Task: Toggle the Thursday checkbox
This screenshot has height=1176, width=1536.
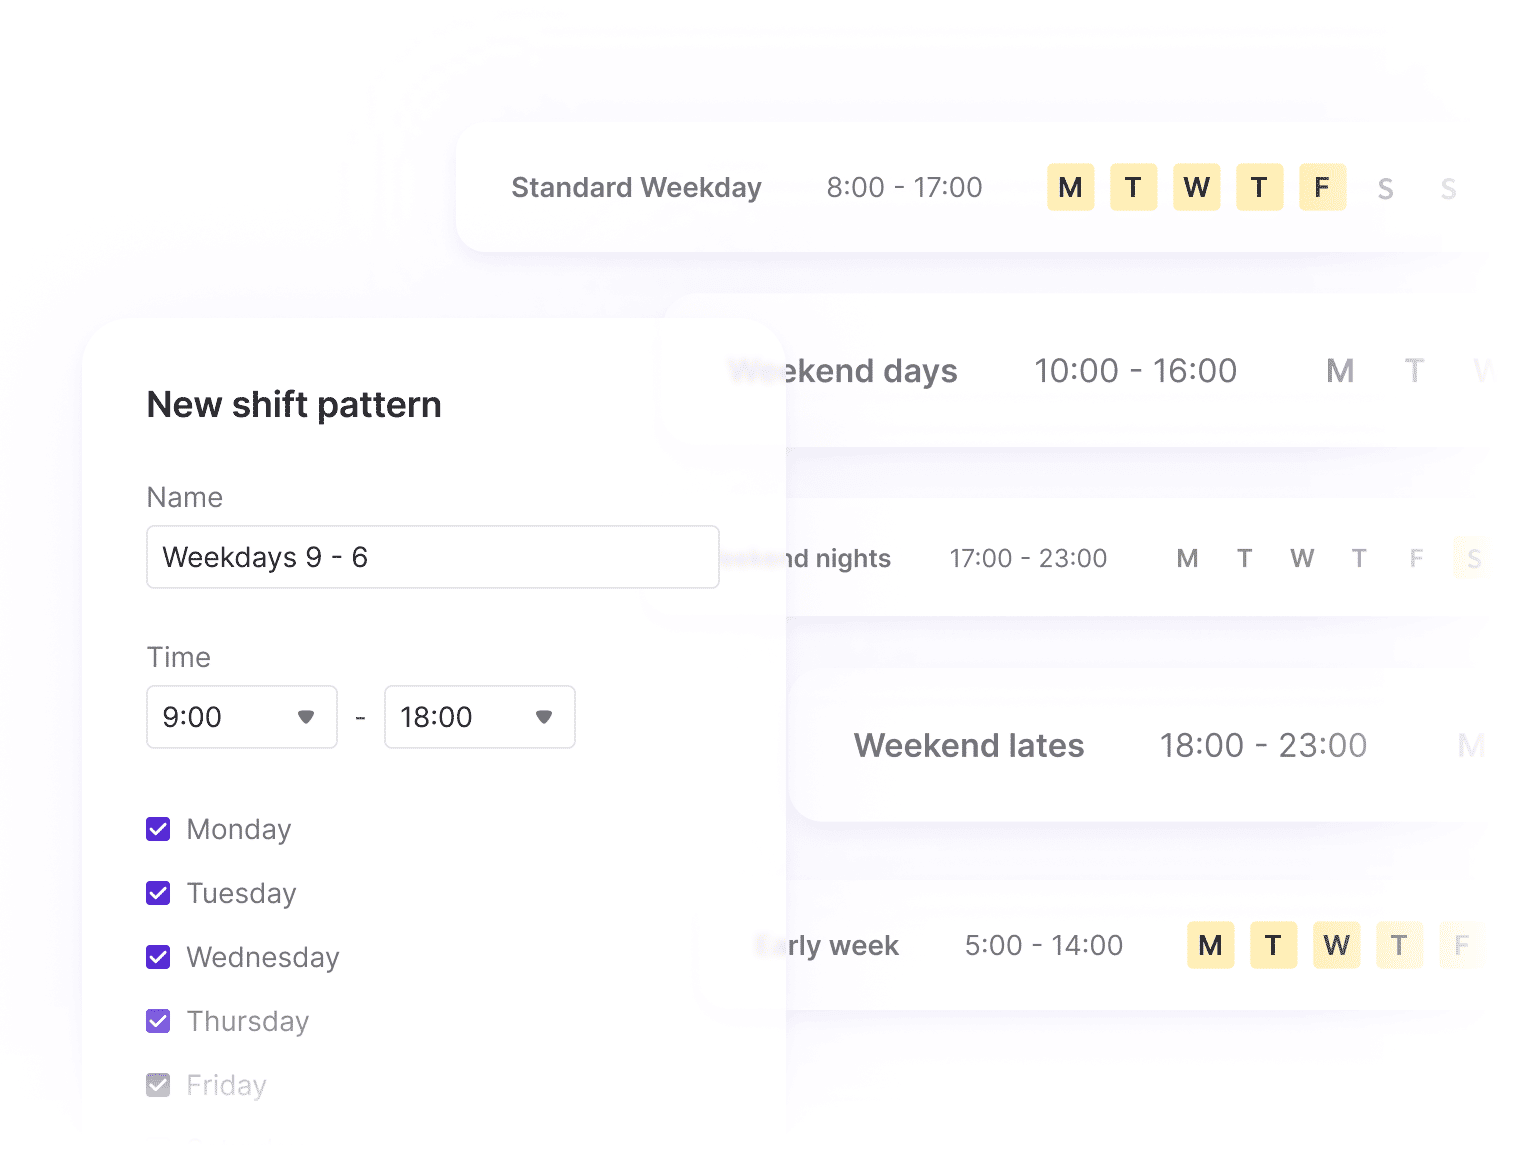Action: point(158,1021)
